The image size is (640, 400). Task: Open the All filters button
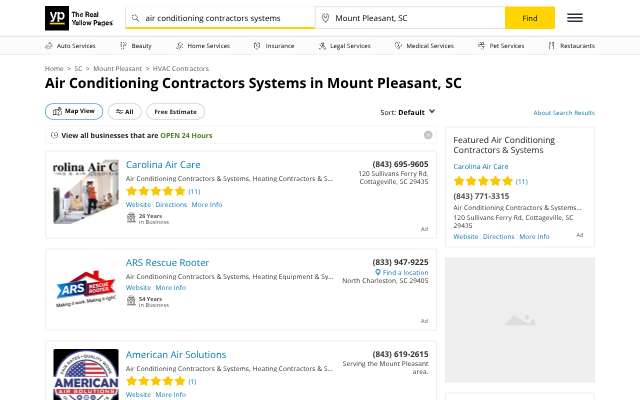pyautogui.click(x=125, y=111)
